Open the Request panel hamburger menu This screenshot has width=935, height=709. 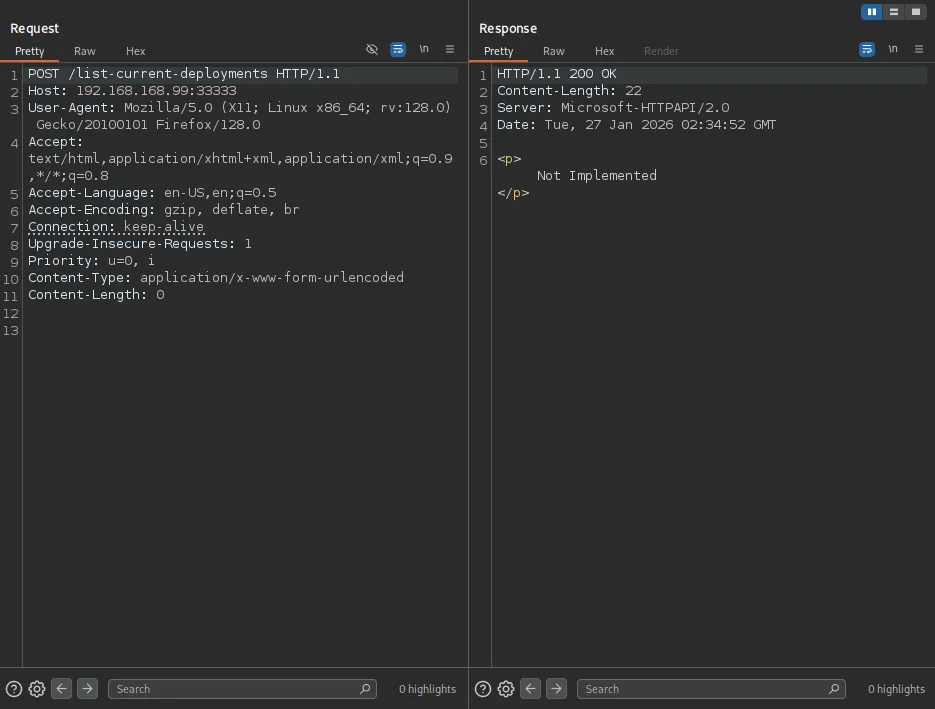450,49
